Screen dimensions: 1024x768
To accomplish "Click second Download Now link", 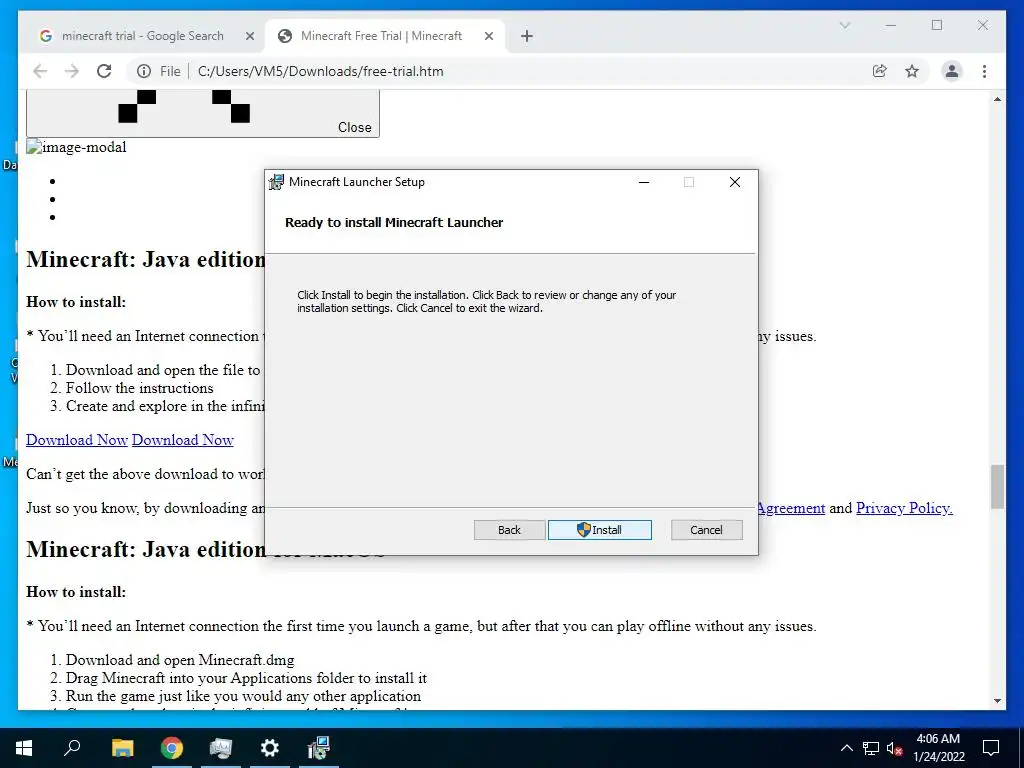I will click(x=182, y=440).
